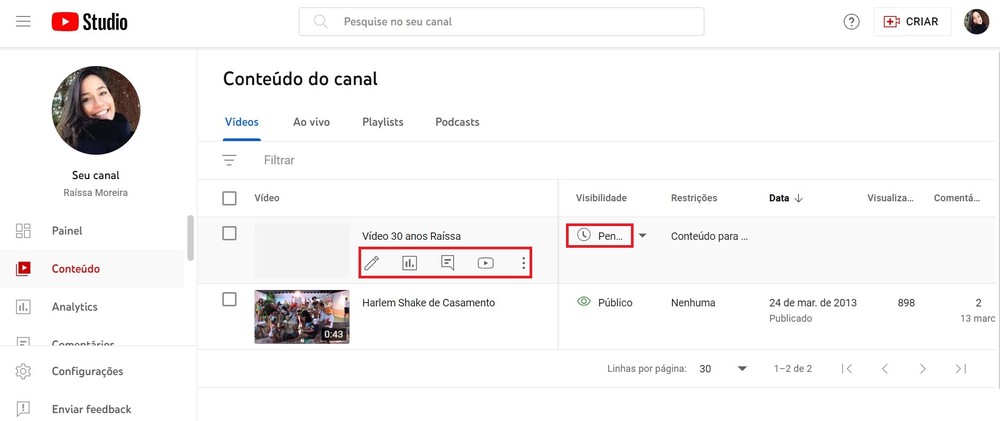Click the watch on YouTube play icon
This screenshot has height=421, width=1000.
click(x=486, y=263)
